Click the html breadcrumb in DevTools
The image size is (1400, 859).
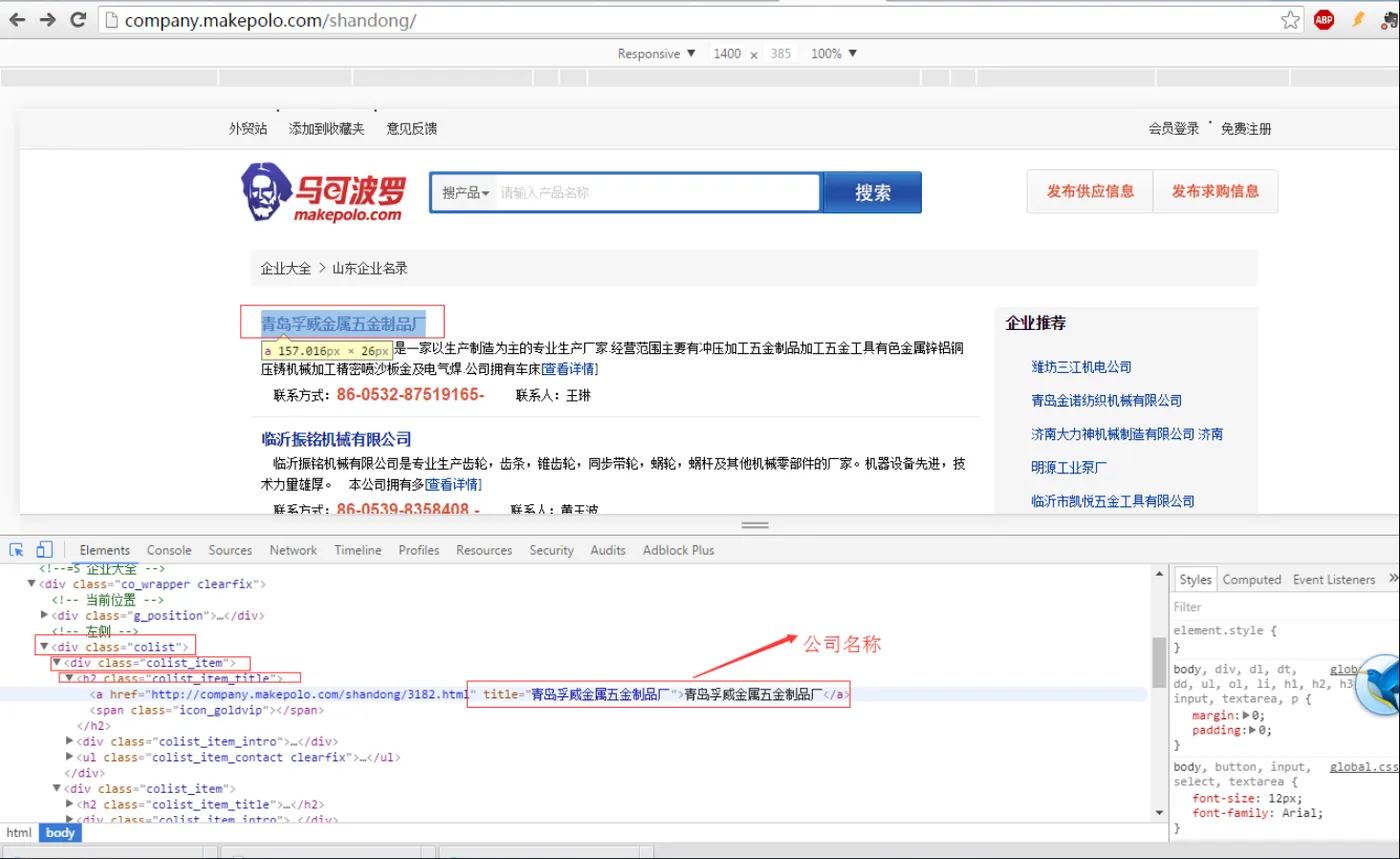(19, 833)
